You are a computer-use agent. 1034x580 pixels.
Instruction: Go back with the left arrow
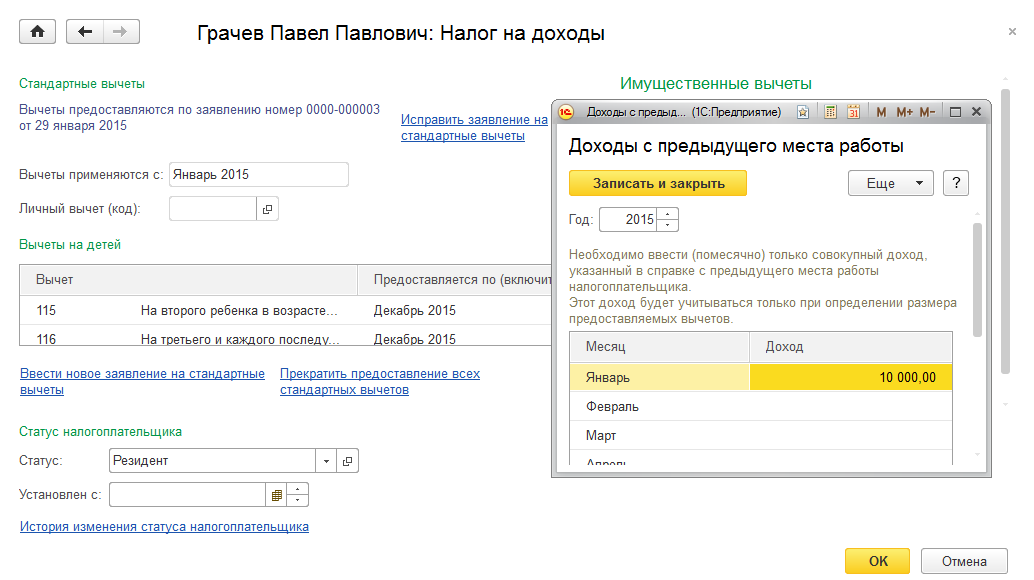[x=84, y=32]
